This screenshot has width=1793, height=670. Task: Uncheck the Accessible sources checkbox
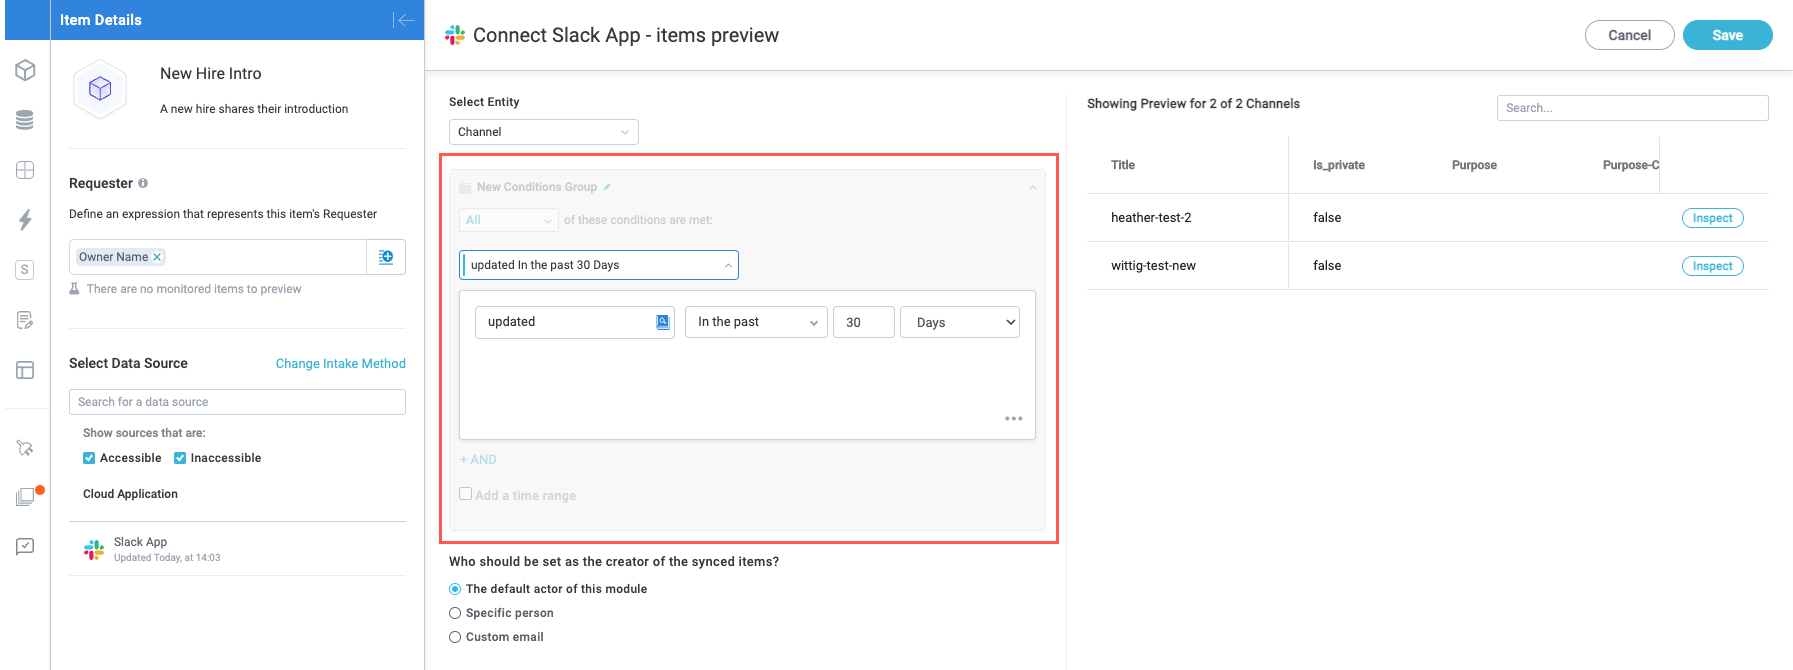click(x=89, y=458)
